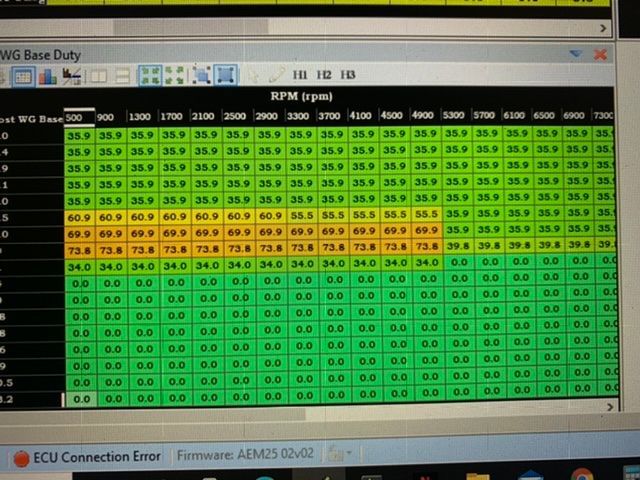Click the first green arrows icon
Image resolution: width=640 pixels, height=480 pixels.
149,76
